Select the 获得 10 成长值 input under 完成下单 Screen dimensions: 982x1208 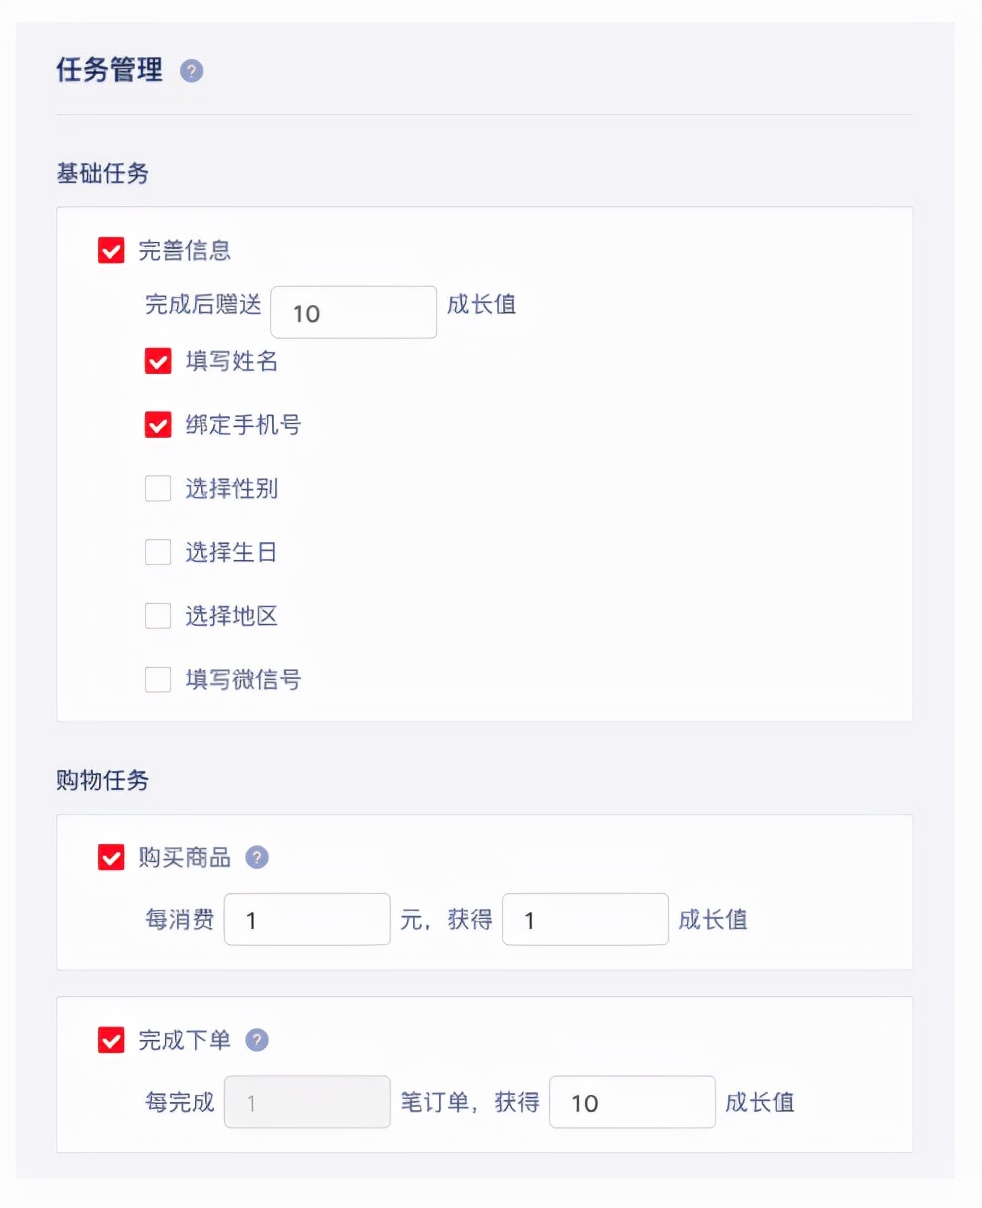(x=632, y=1102)
